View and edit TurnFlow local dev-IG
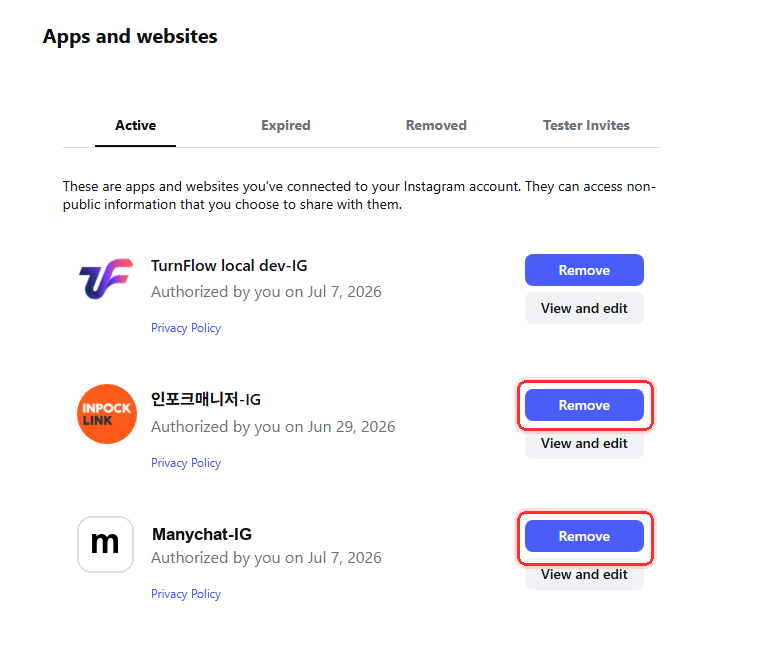Screen dimensions: 769x650 (584, 308)
